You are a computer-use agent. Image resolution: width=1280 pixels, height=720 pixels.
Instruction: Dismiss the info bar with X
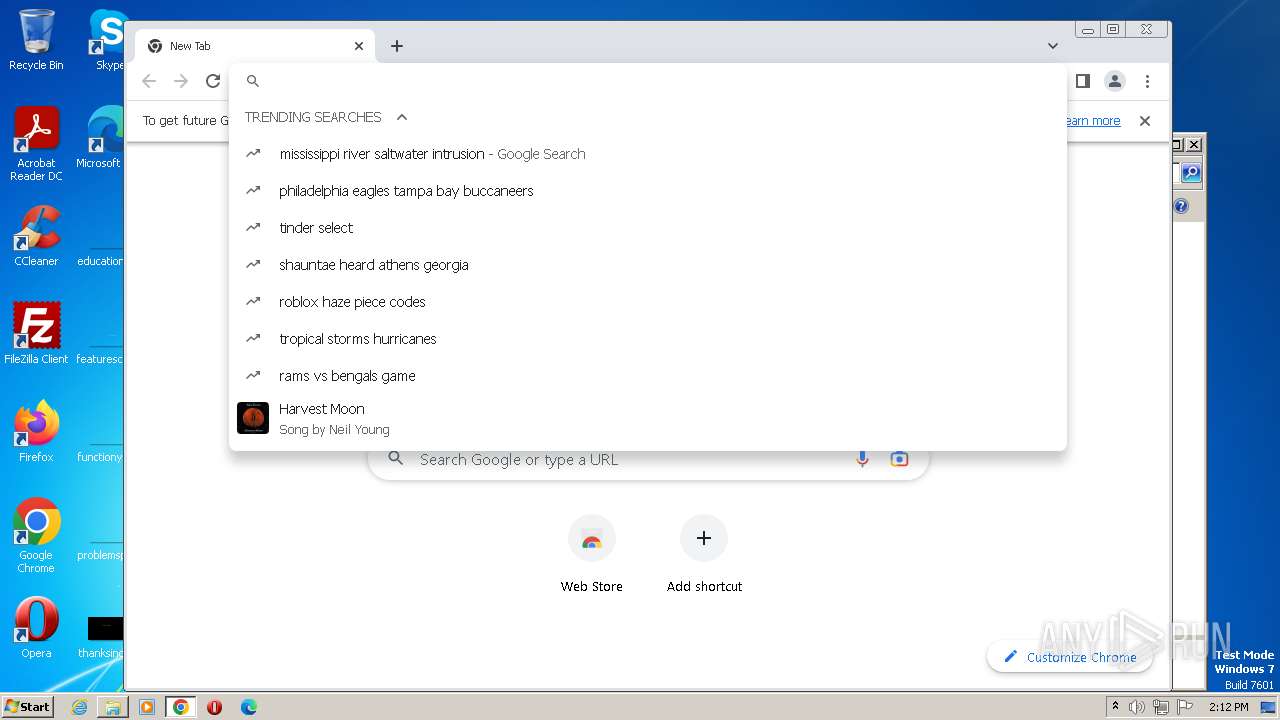click(1145, 121)
